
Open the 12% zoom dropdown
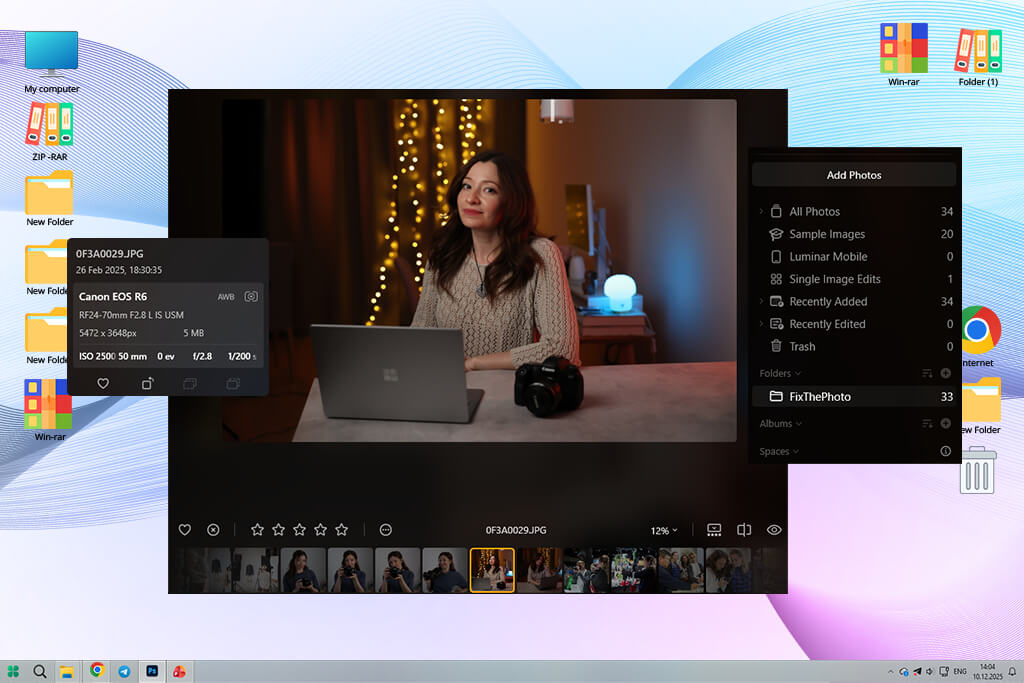point(664,530)
